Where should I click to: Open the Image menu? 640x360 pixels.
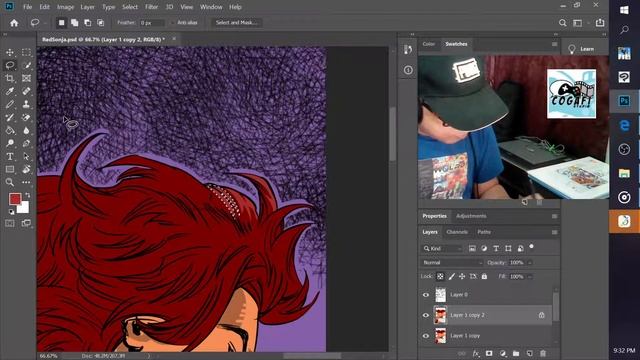point(65,7)
